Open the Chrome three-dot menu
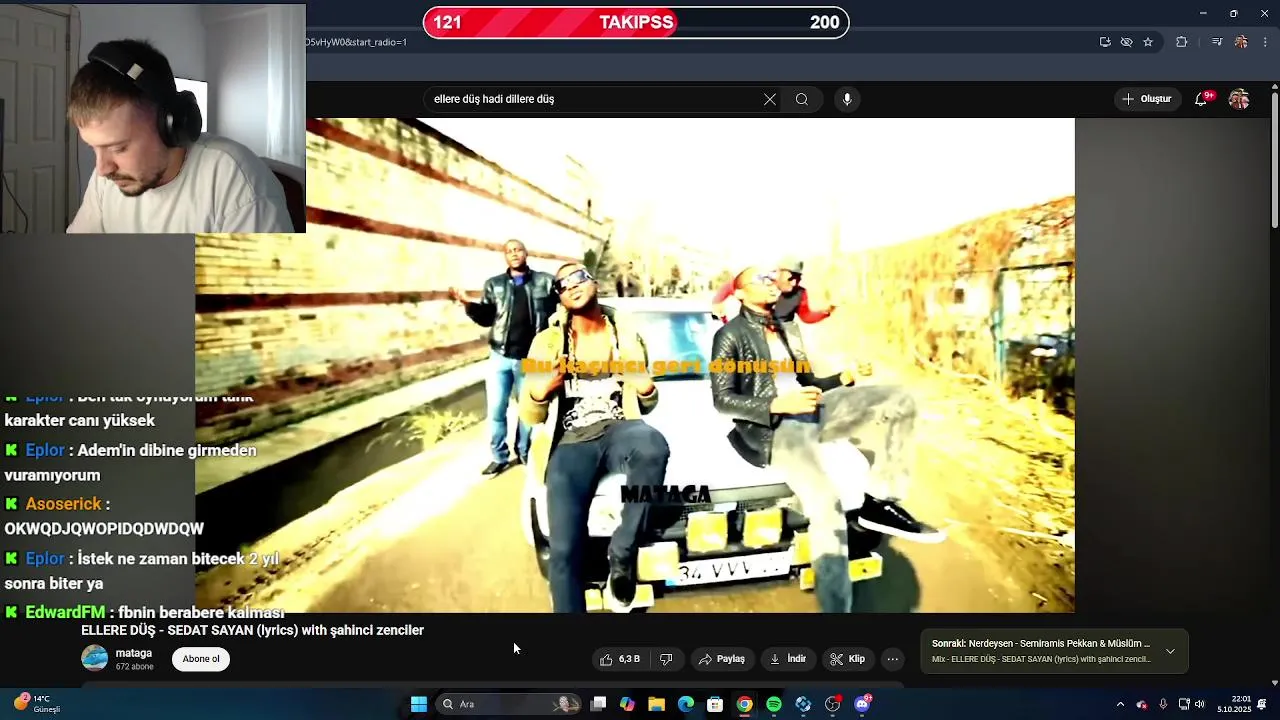The image size is (1280, 720). tap(1265, 42)
